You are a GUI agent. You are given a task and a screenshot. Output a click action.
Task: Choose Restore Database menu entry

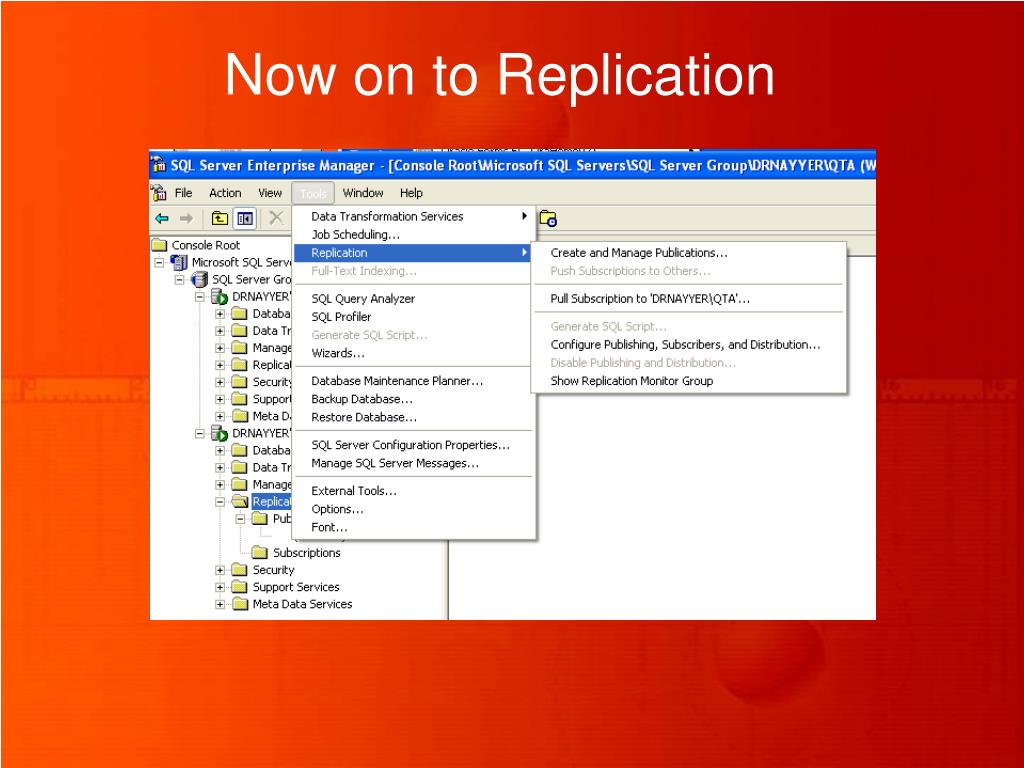tap(412, 417)
